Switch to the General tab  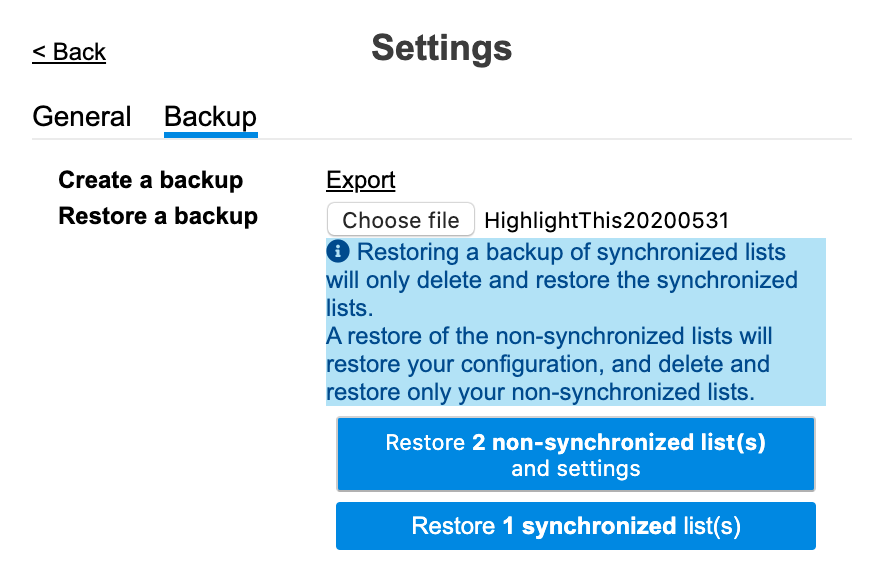[81, 116]
